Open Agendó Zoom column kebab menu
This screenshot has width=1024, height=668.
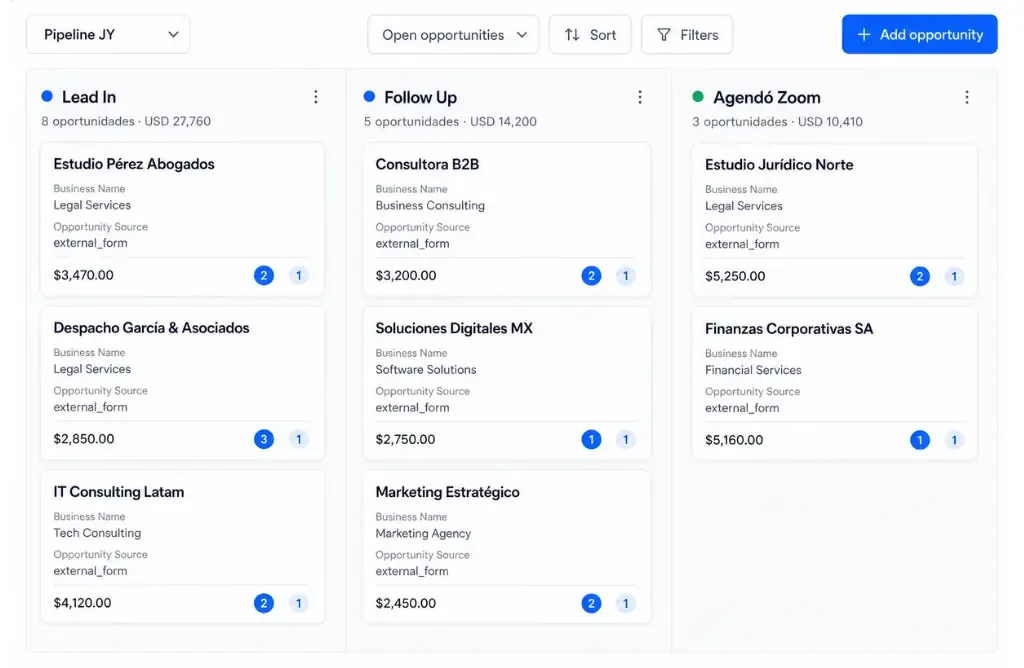pos(967,97)
